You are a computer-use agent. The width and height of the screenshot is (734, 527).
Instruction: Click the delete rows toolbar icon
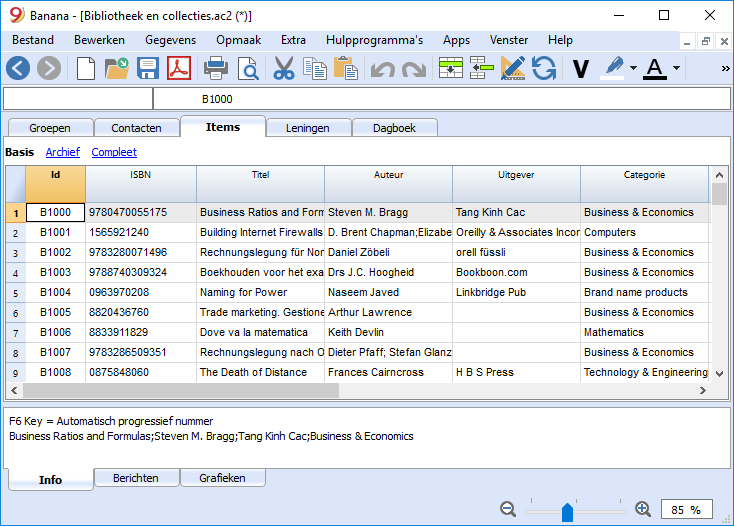pos(482,68)
